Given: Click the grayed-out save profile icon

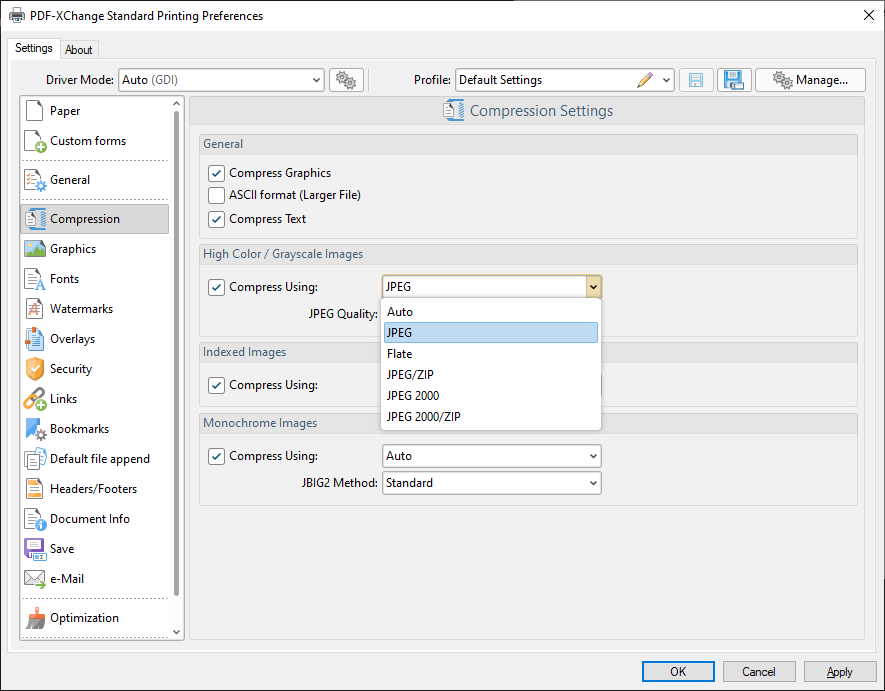Looking at the screenshot, I should [x=696, y=80].
